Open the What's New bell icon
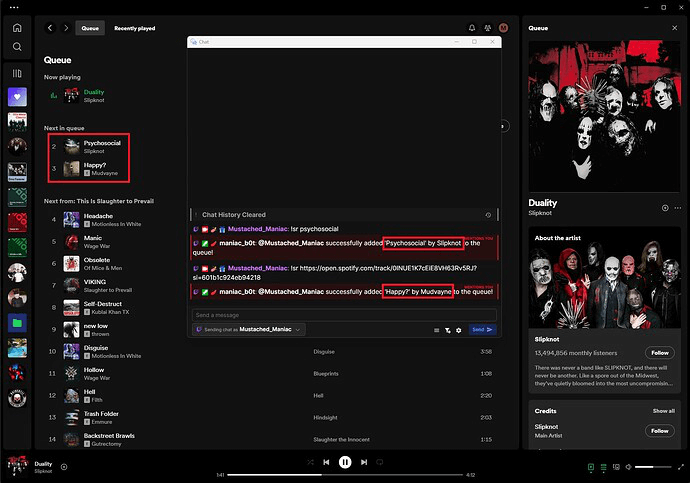This screenshot has height=483, width=690. 472,28
